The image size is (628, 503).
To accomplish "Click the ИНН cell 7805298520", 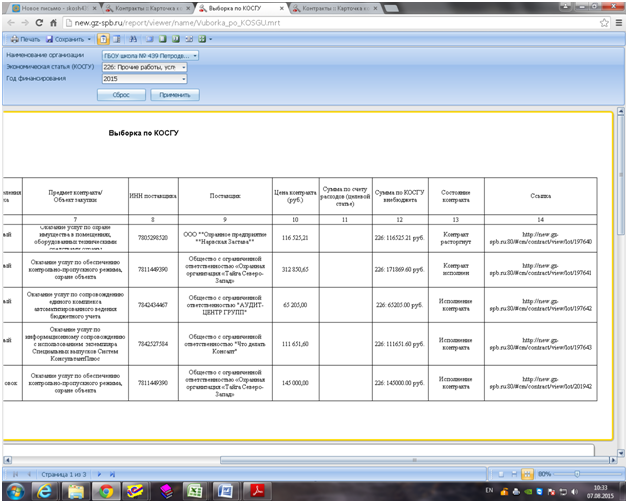I will 153,238.
